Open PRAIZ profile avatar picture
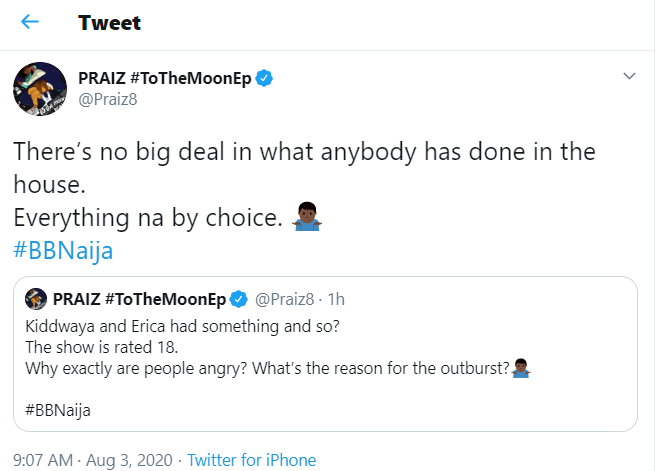Screen dimensions: 661x471 39,88
